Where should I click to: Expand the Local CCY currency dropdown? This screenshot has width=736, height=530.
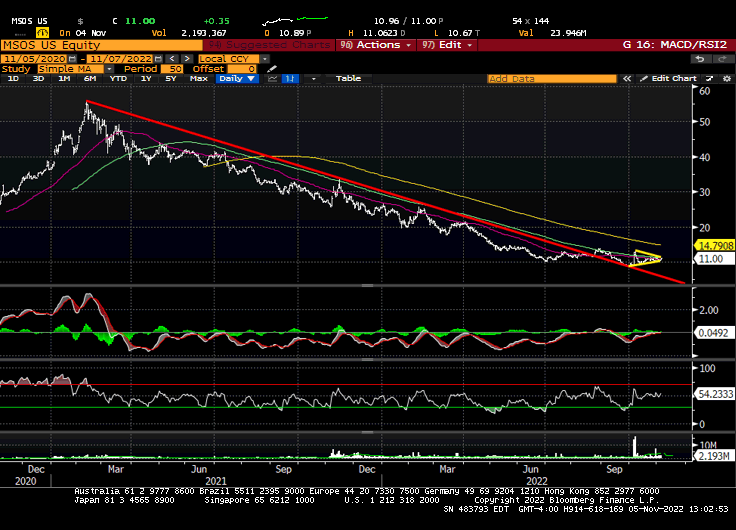click(265, 59)
